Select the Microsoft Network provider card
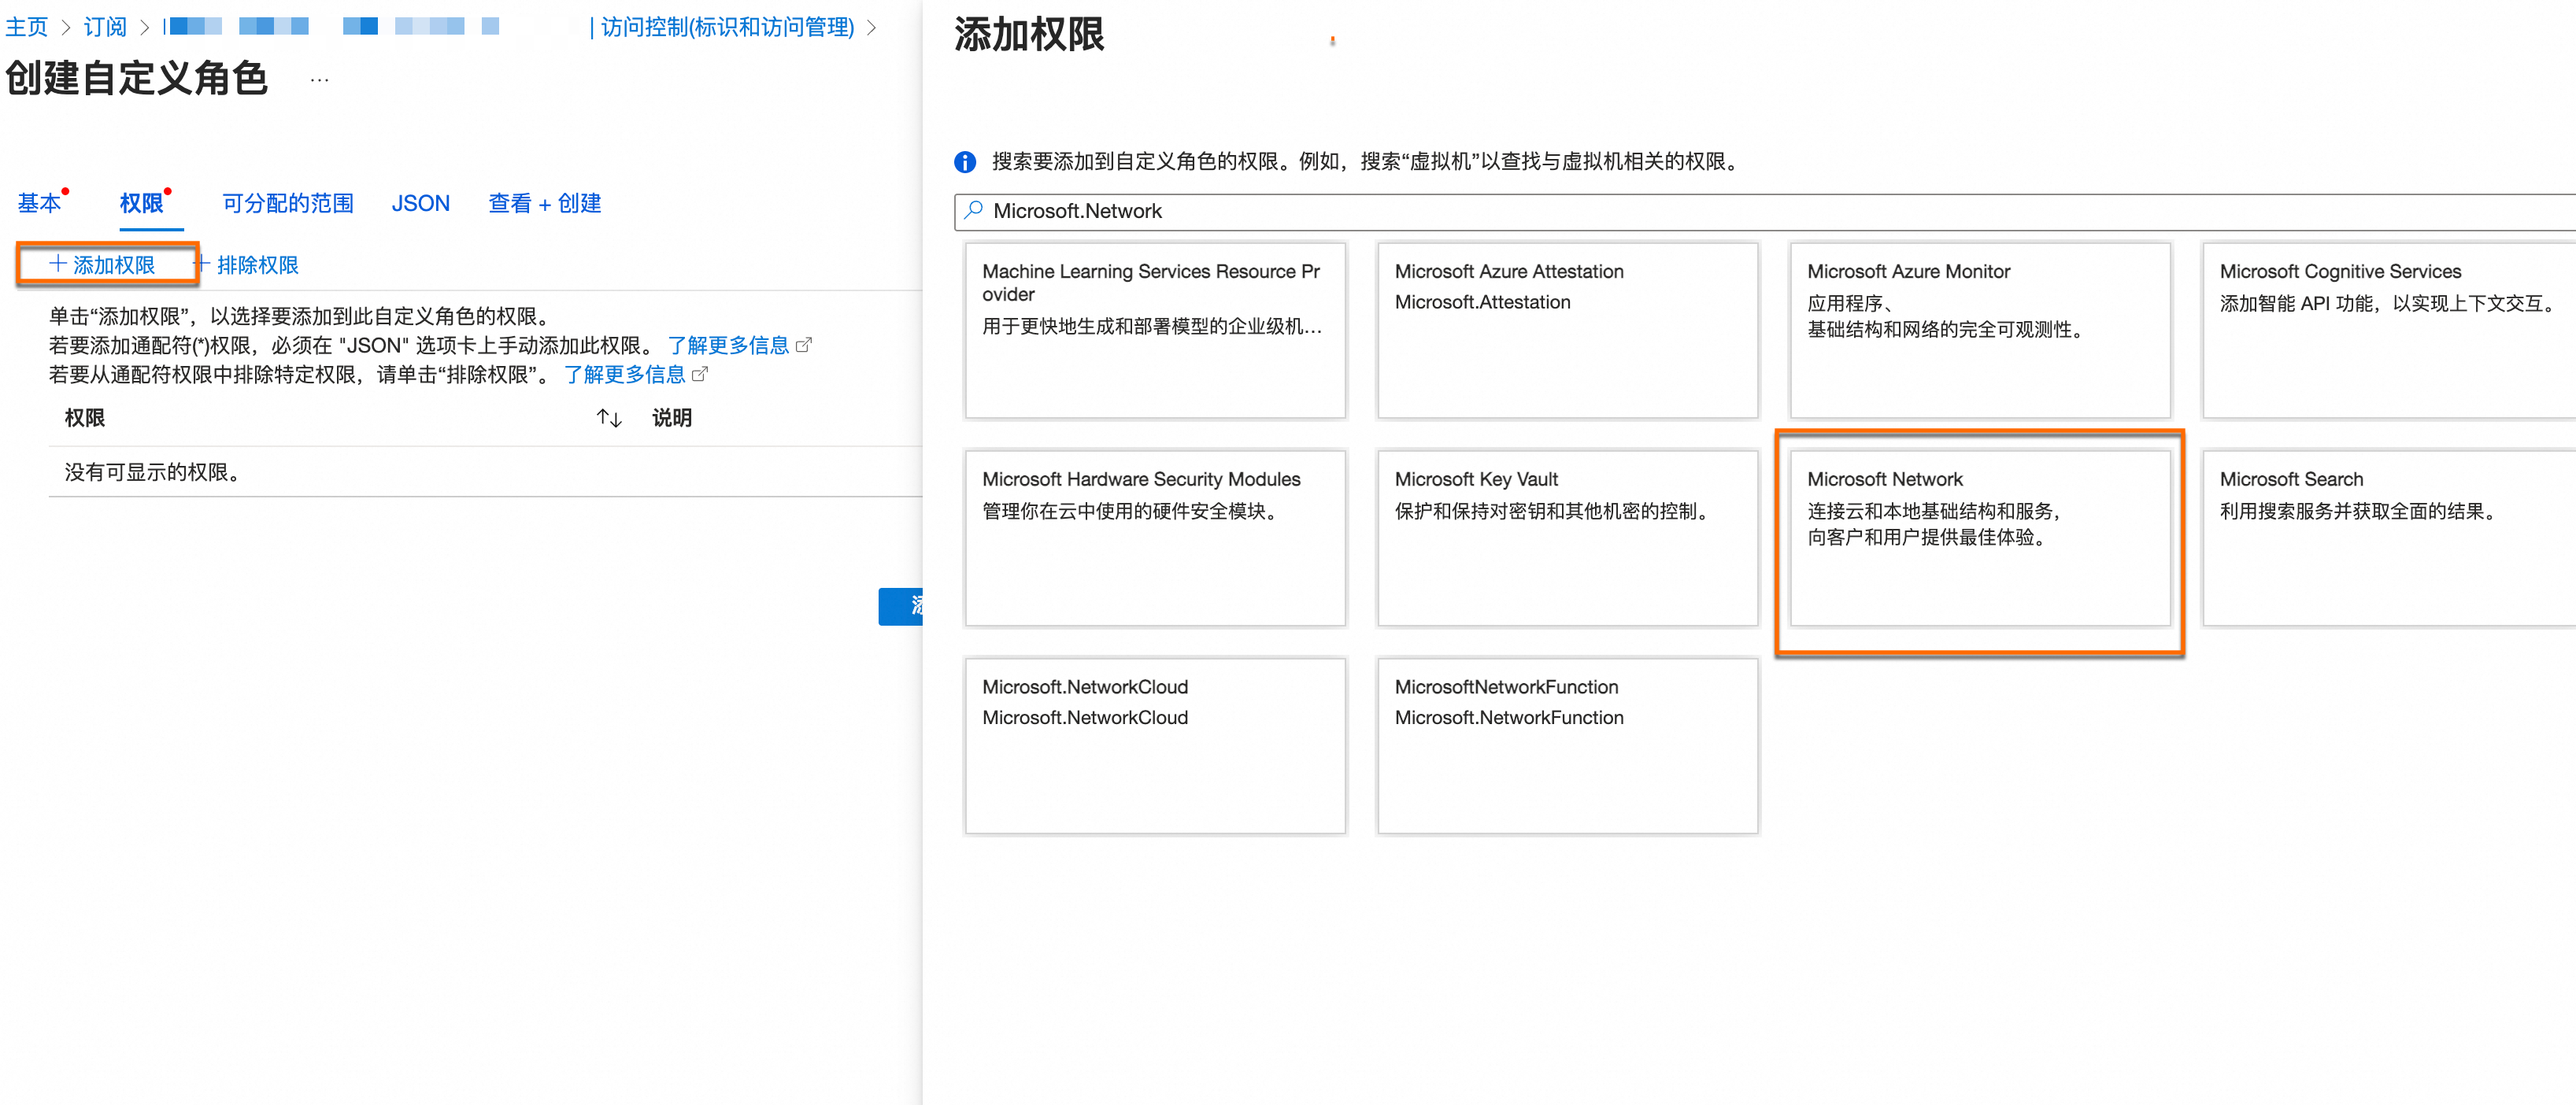The width and height of the screenshot is (2576, 1105). 1979,537
